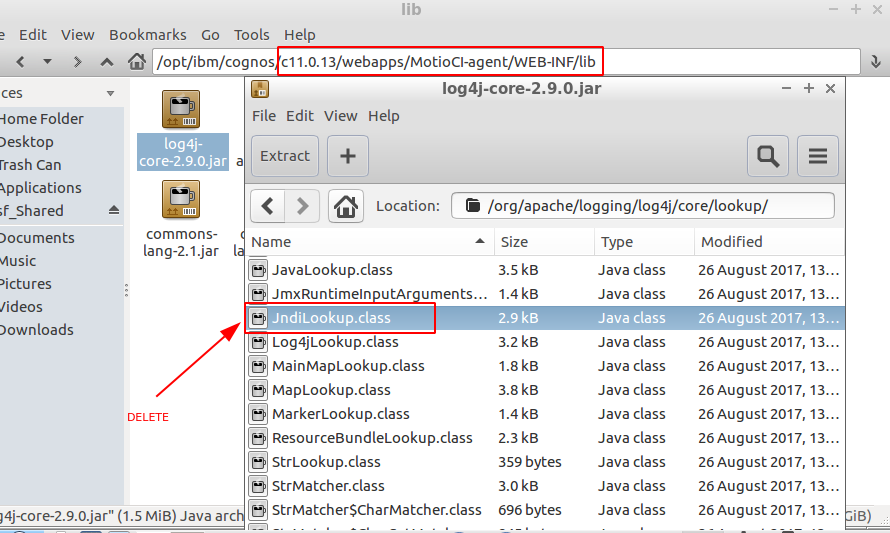Viewport: 890px width, 533px height.
Task: Open Bookmarks menu
Action: (x=148, y=35)
